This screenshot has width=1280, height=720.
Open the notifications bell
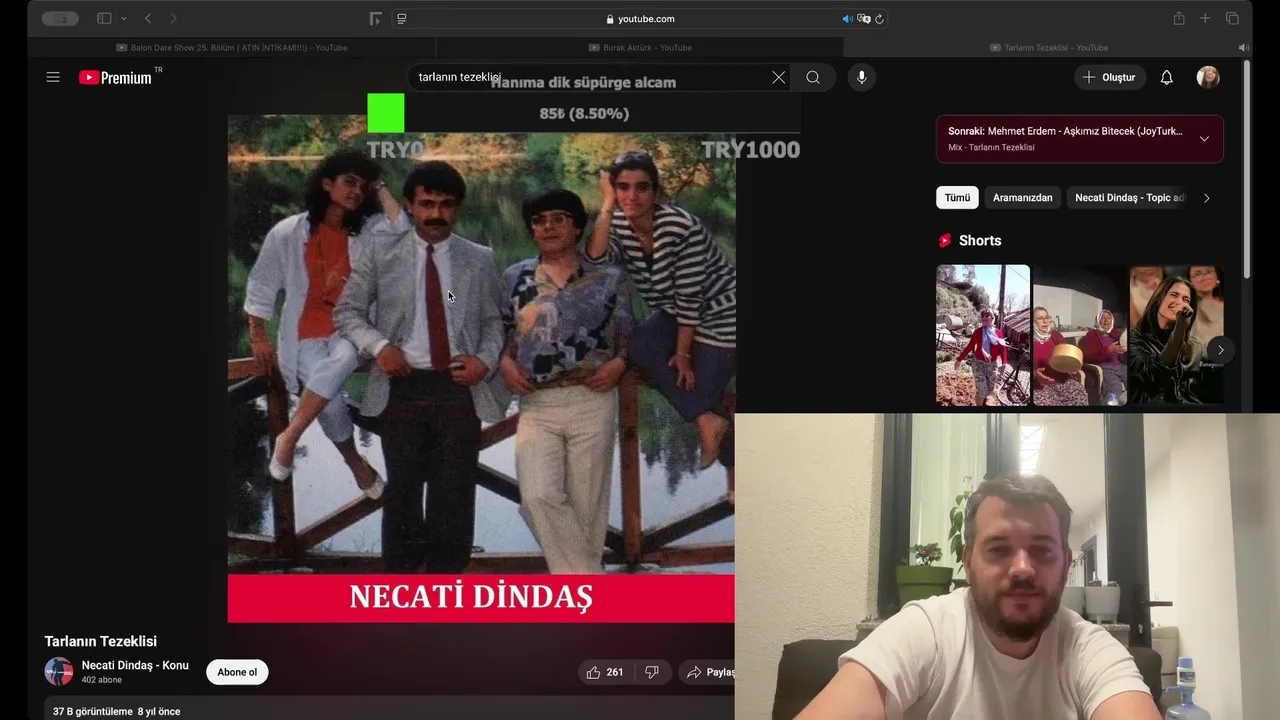pyautogui.click(x=1166, y=77)
